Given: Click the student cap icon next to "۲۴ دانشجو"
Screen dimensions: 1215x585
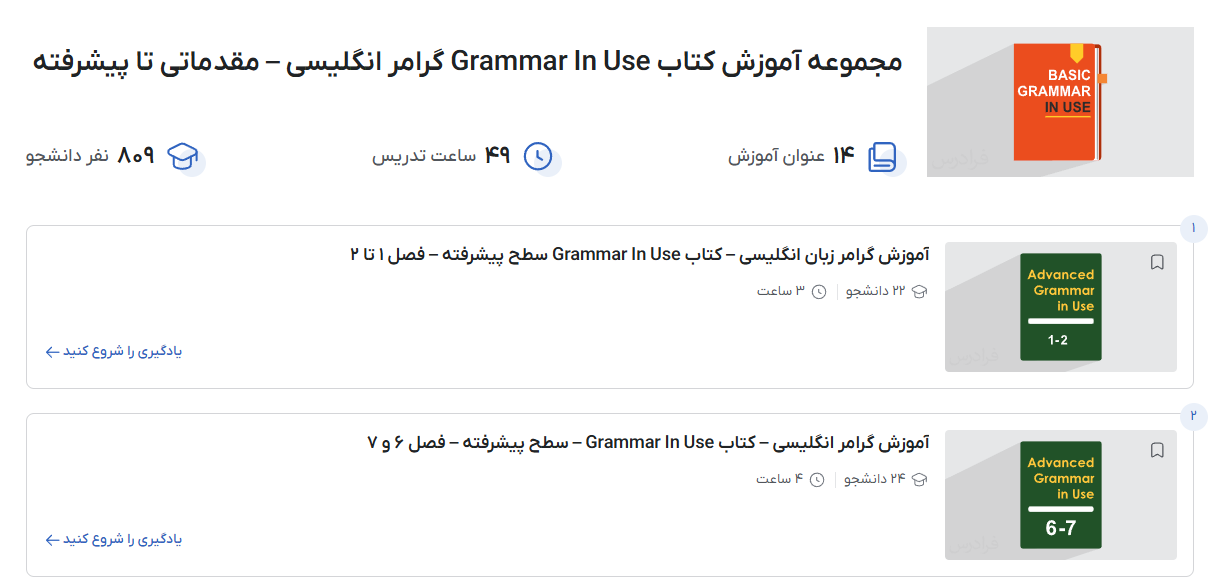Looking at the screenshot, I should pyautogui.click(x=917, y=479).
